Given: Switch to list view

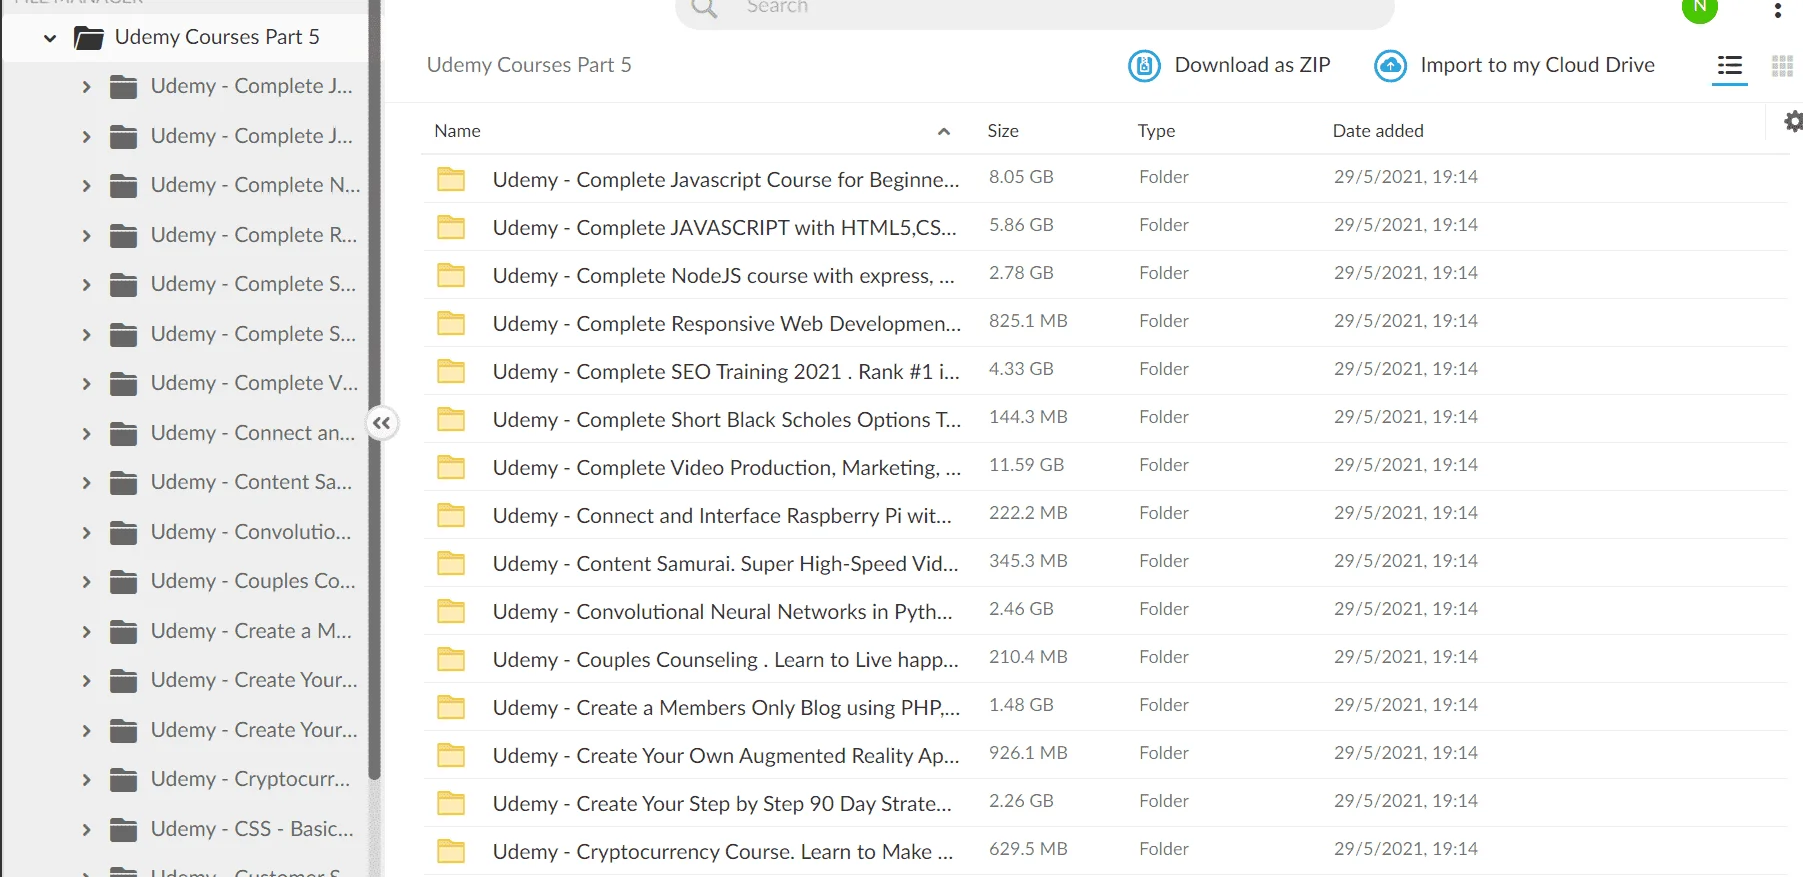Looking at the screenshot, I should [1730, 66].
